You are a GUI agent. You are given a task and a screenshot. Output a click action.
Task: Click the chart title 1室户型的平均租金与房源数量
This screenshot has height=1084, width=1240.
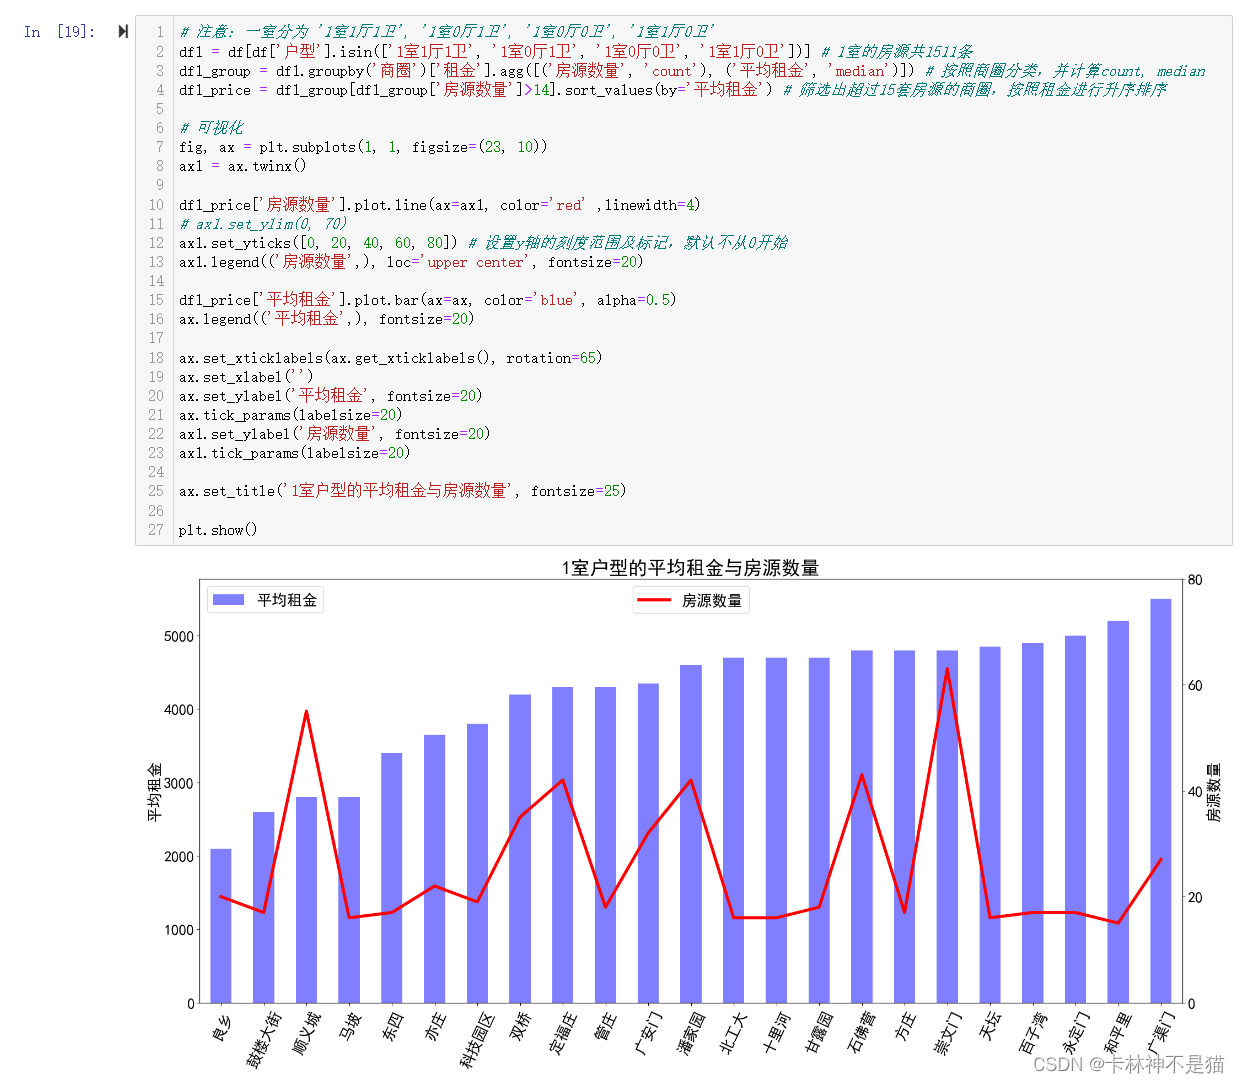tap(690, 568)
